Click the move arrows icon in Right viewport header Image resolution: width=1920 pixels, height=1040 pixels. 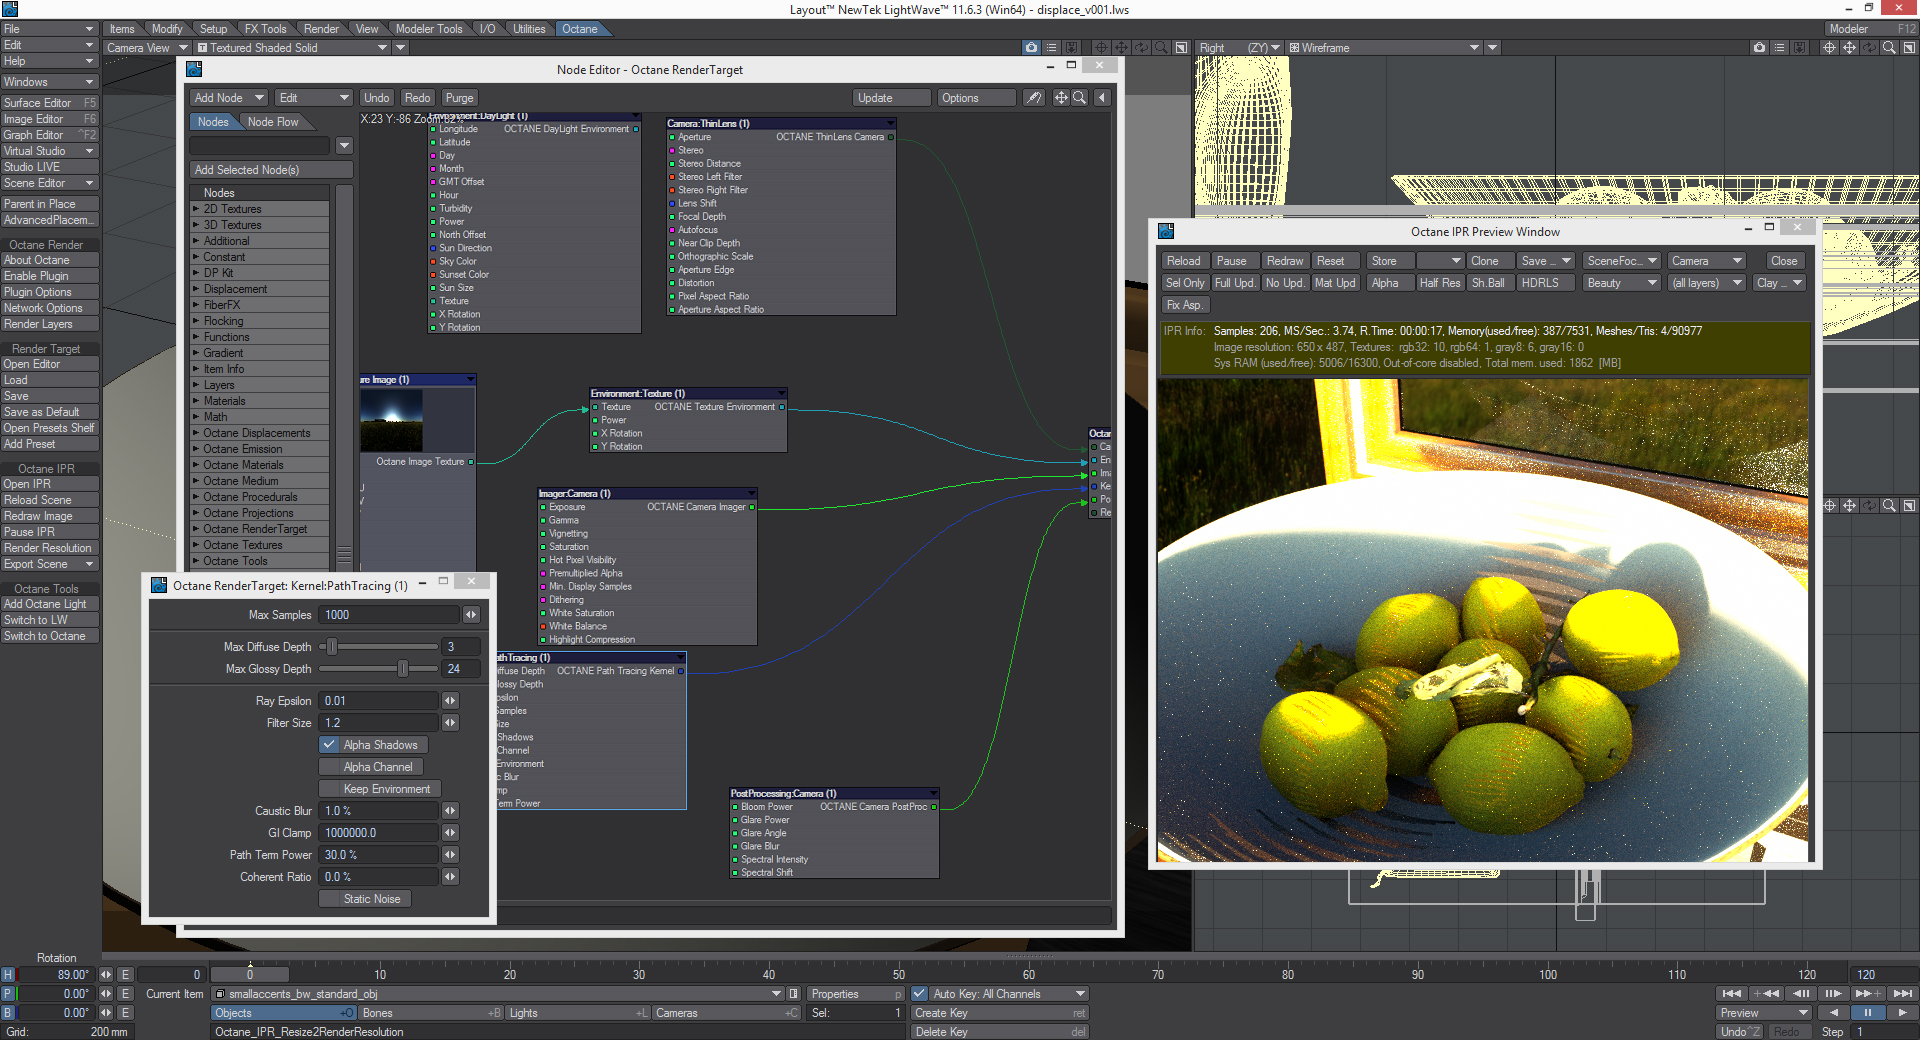[1849, 47]
